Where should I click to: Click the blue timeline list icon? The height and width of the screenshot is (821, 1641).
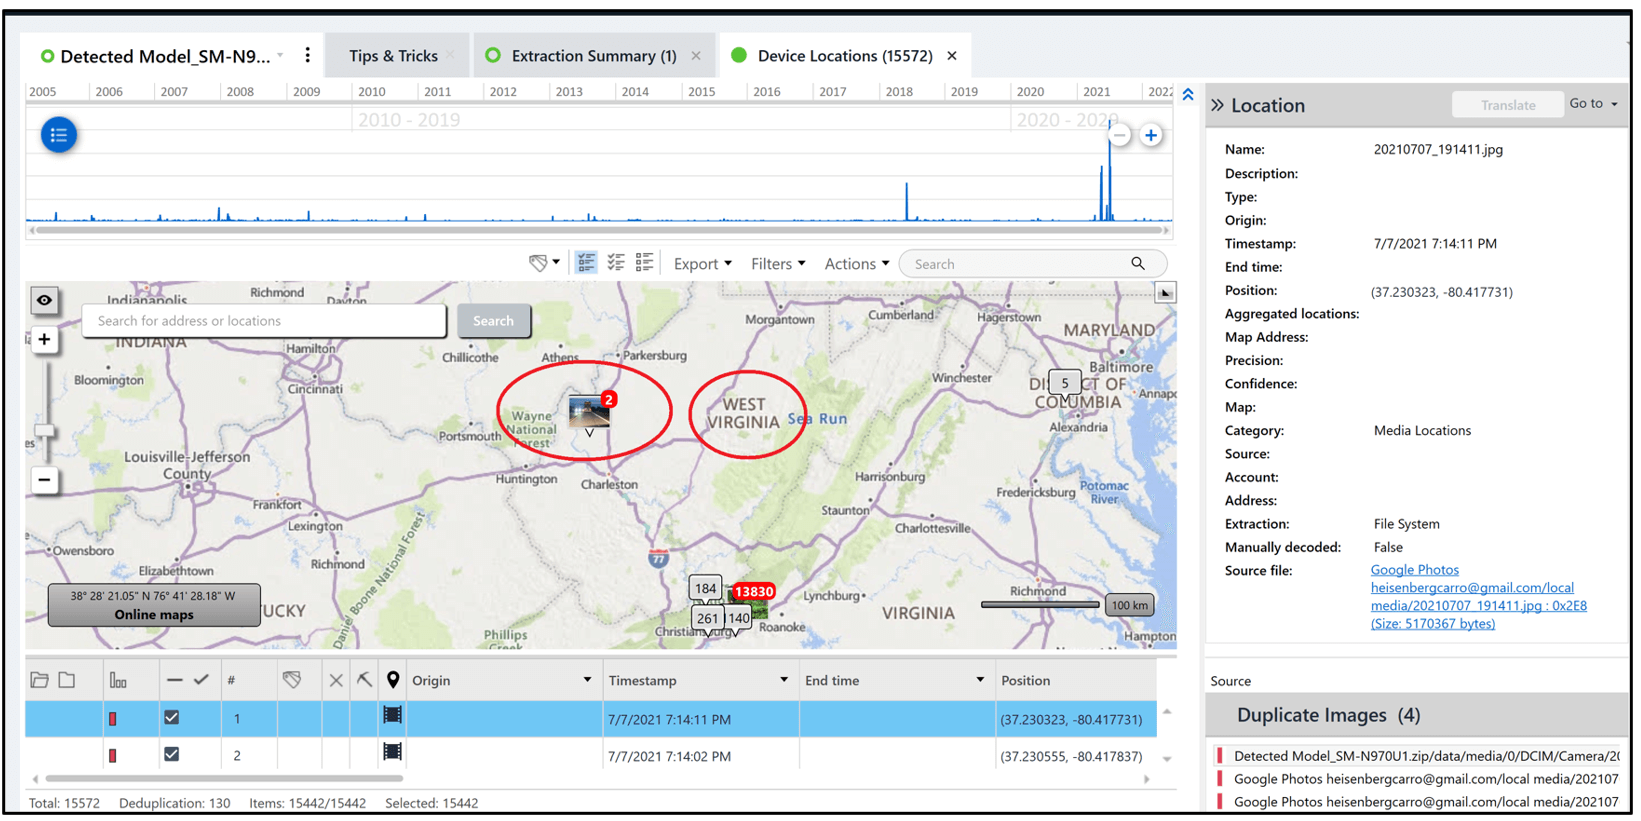[x=59, y=135]
